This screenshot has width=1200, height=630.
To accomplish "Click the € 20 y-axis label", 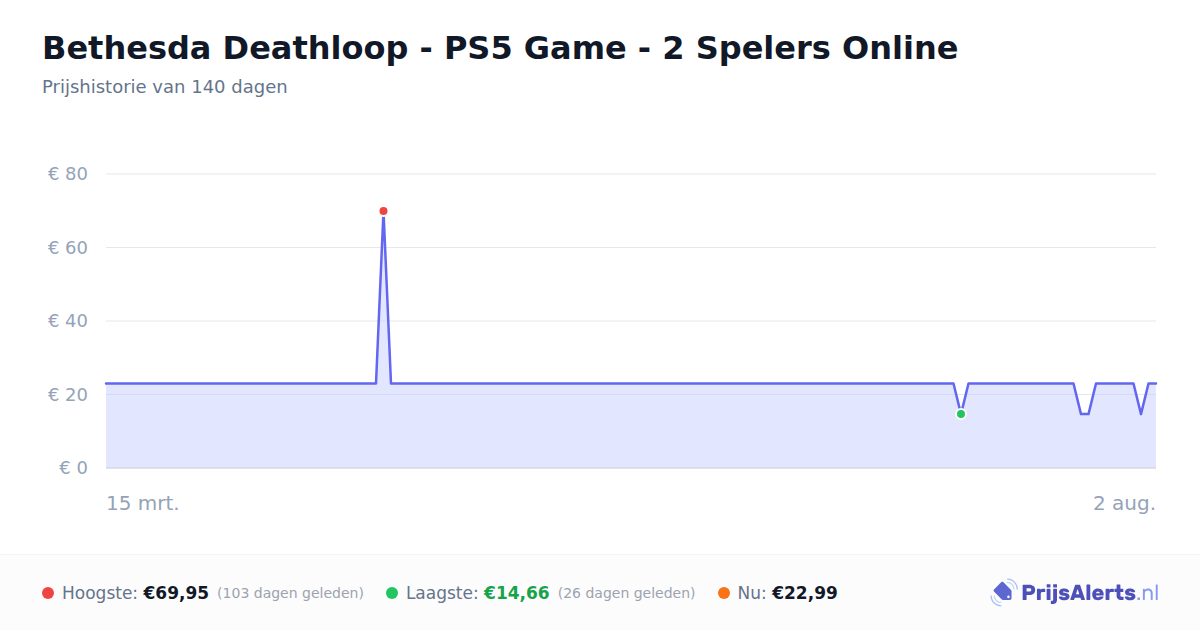I will (x=68, y=394).
